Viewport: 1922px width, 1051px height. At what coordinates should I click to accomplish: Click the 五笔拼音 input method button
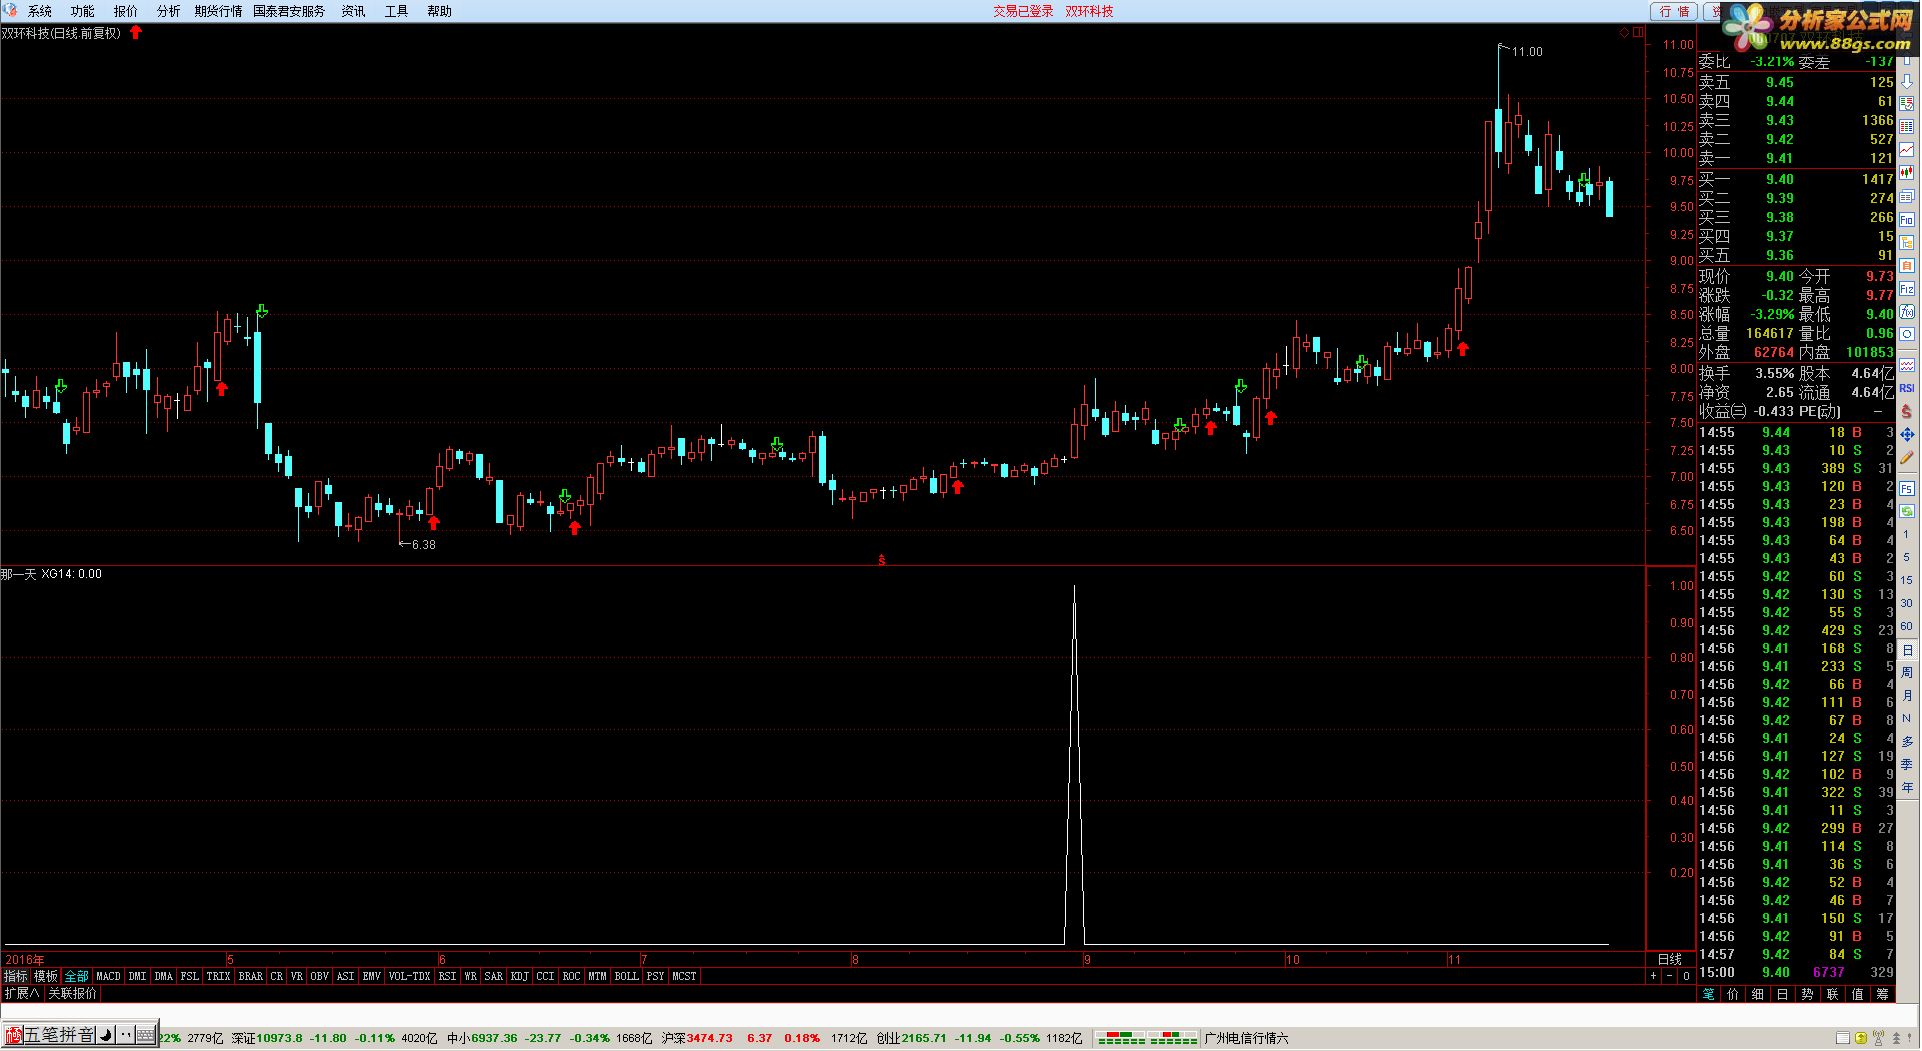(60, 1035)
